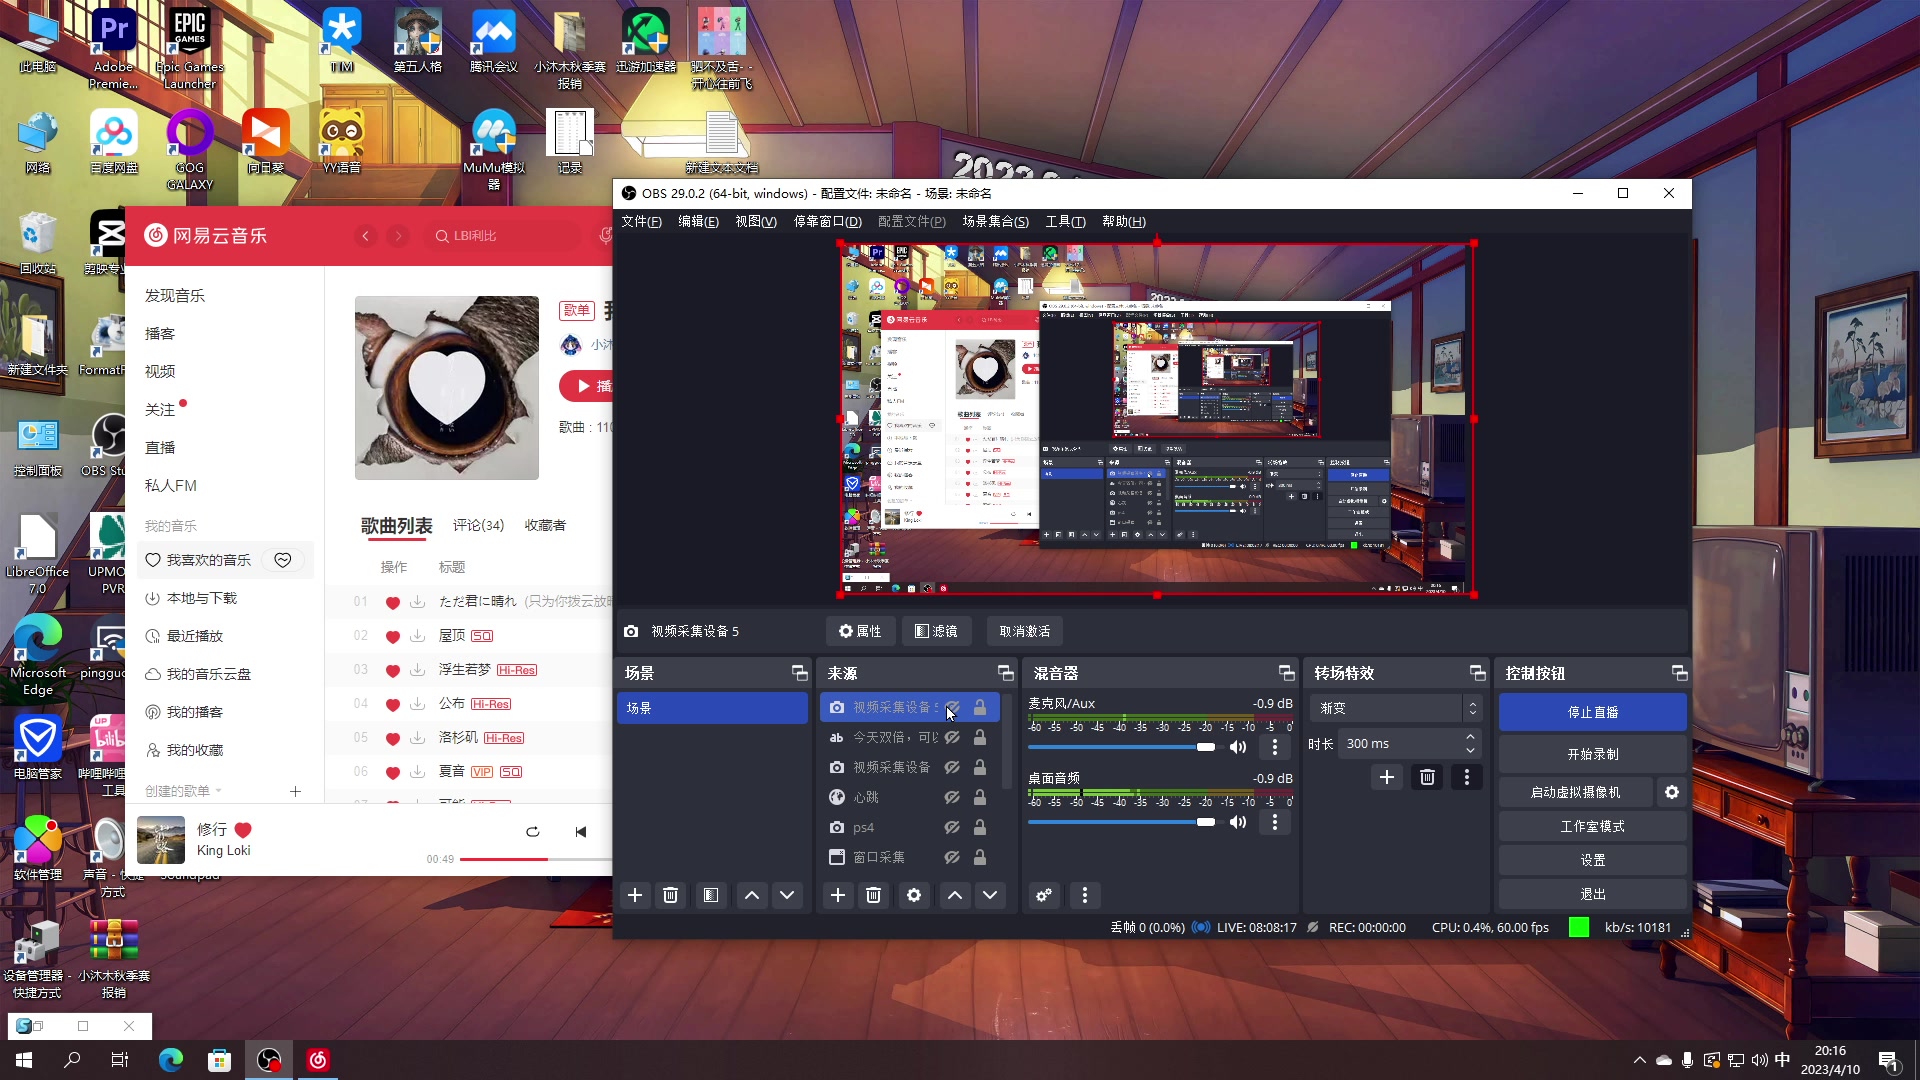The width and height of the screenshot is (1920, 1080).
Task: Click 启动虚拟摄像机 button
Action: [1576, 792]
